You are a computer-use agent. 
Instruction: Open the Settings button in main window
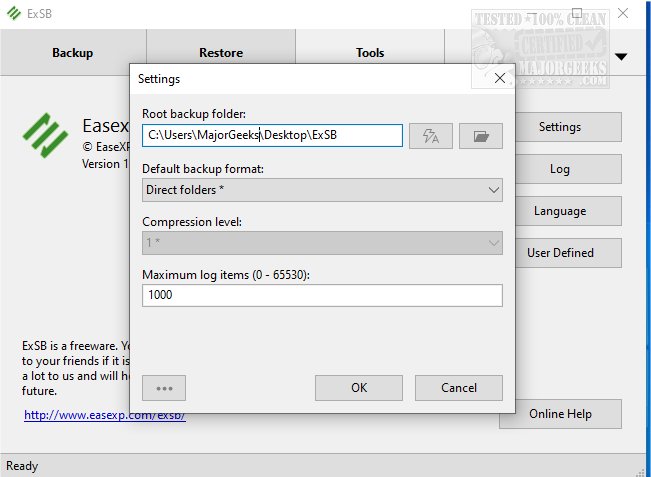pyautogui.click(x=568, y=127)
